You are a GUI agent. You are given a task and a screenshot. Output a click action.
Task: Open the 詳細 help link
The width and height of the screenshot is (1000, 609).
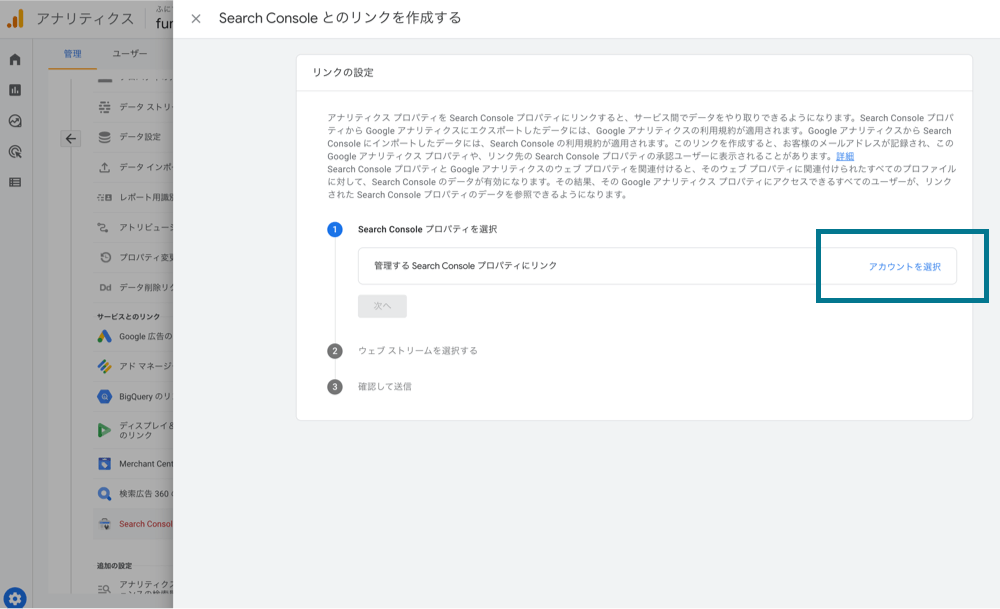tap(845, 156)
